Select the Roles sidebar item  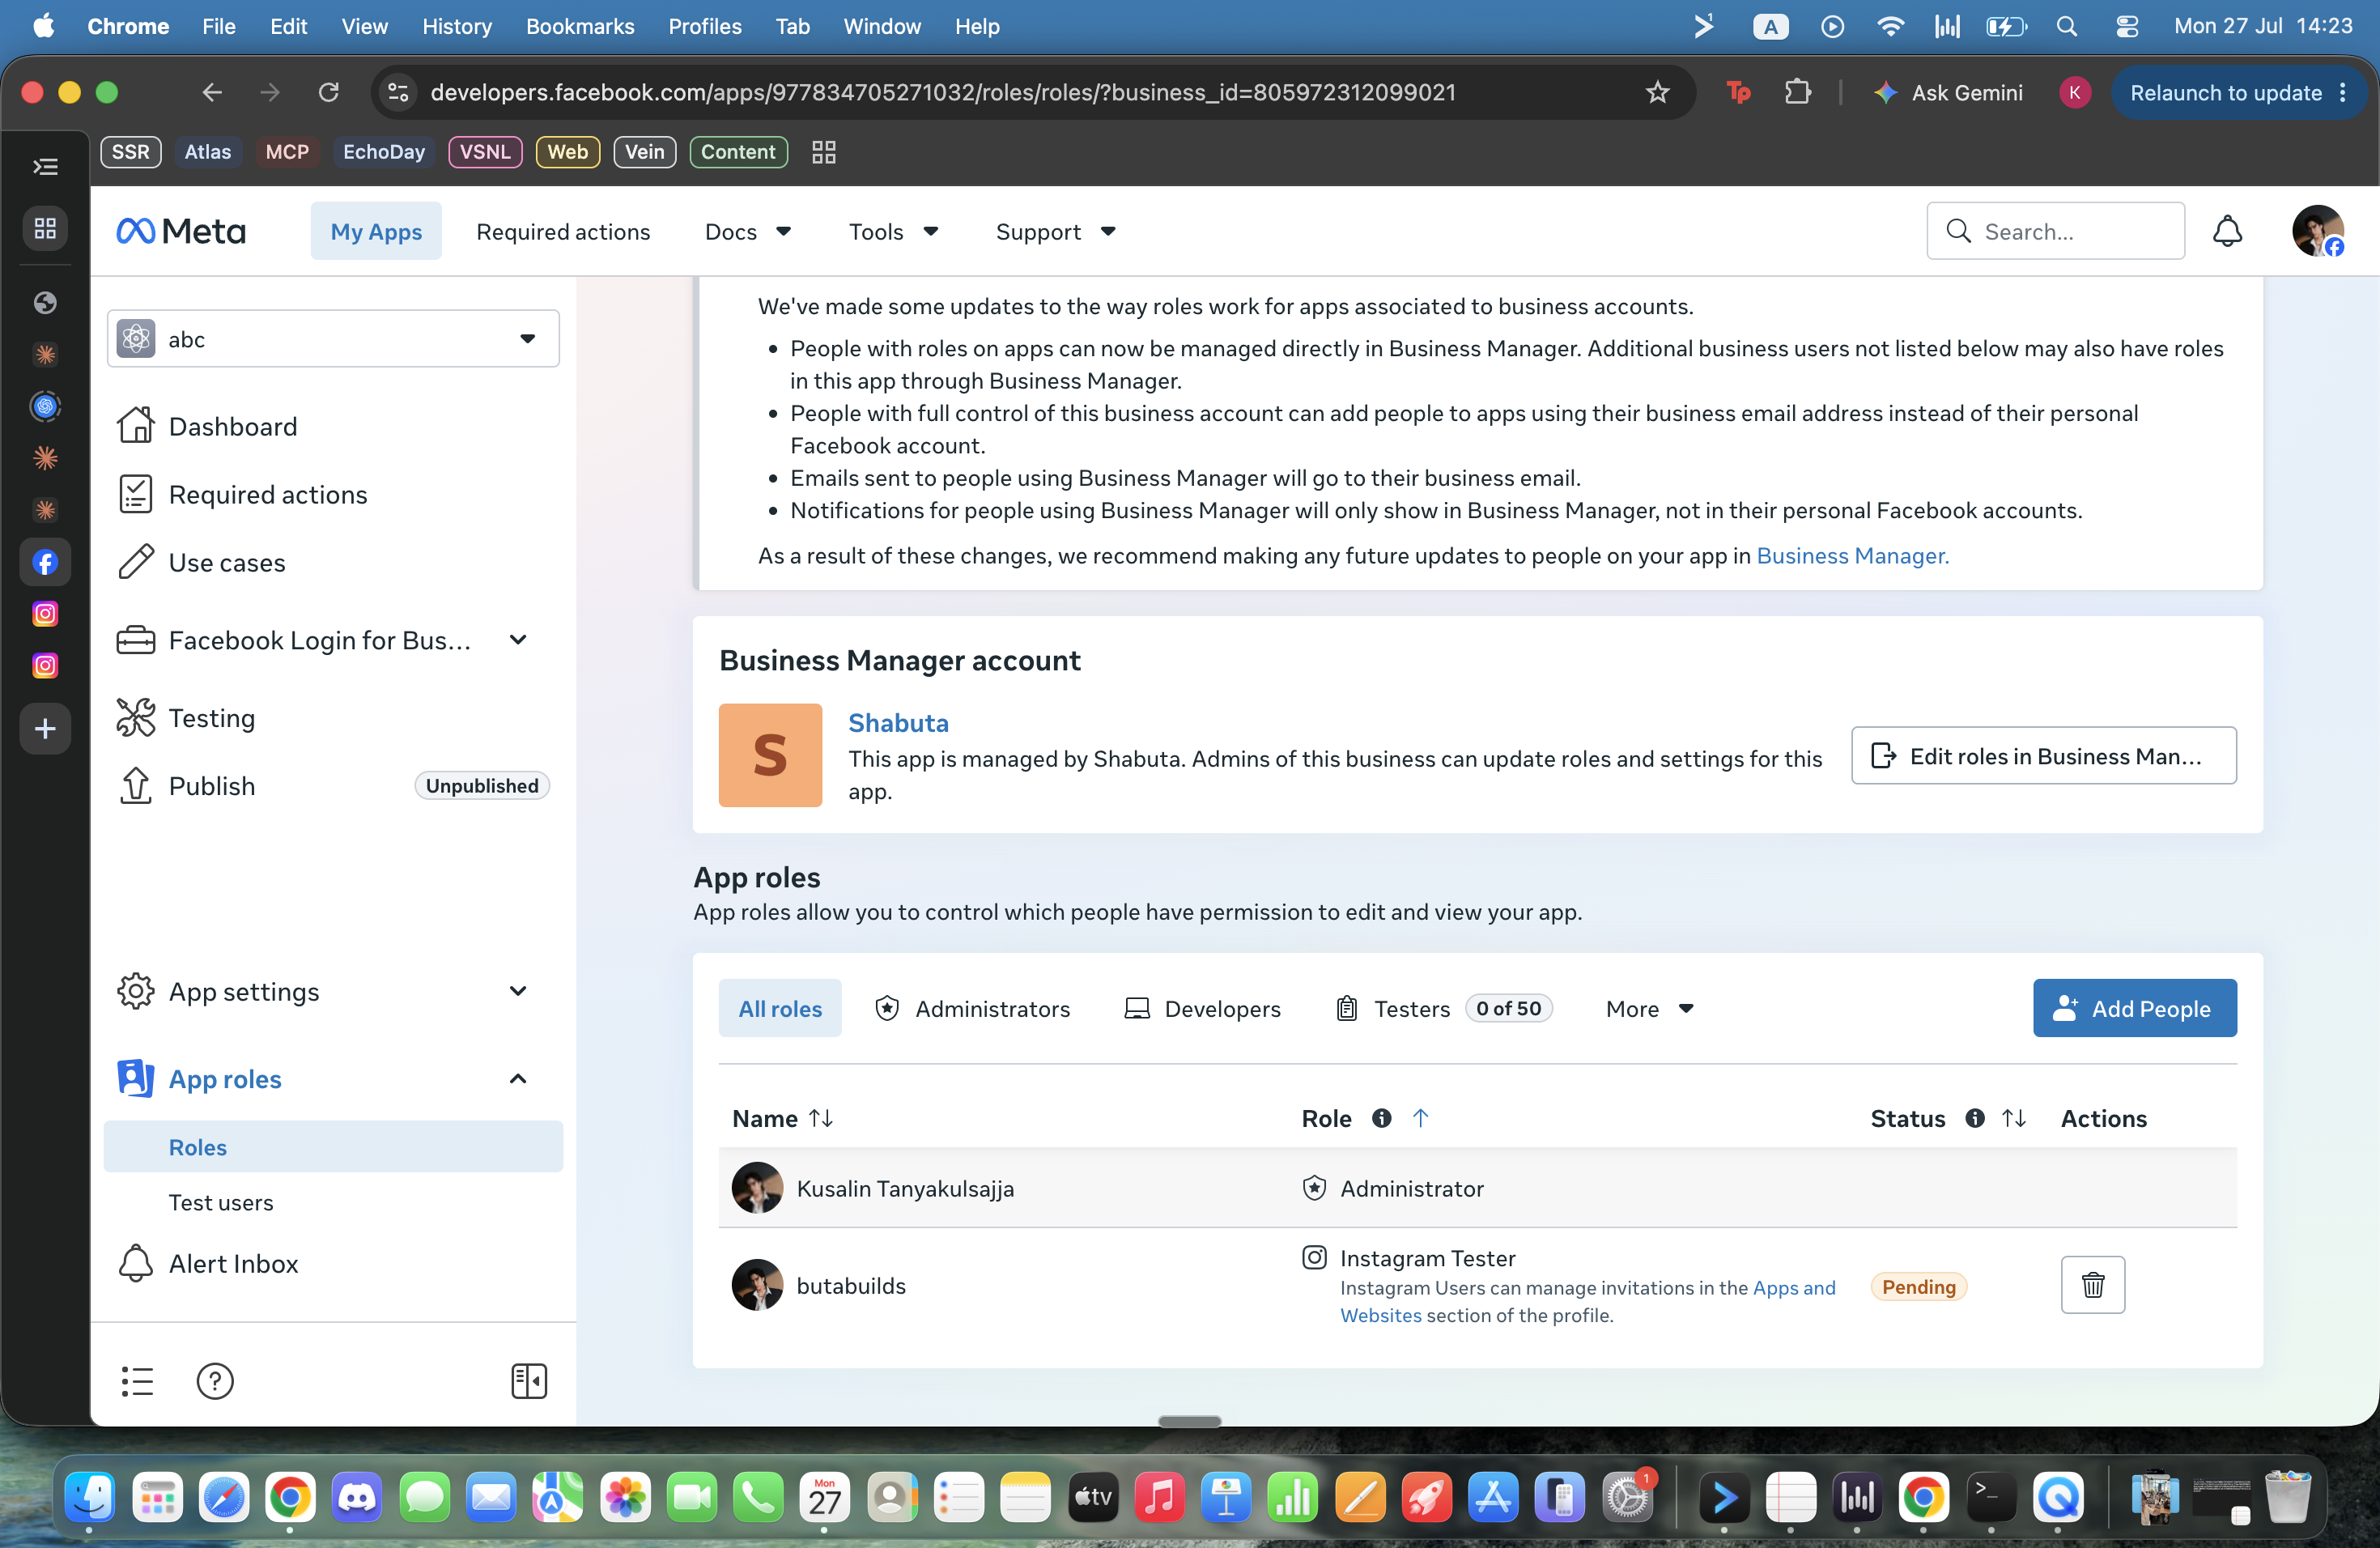tap(333, 1146)
